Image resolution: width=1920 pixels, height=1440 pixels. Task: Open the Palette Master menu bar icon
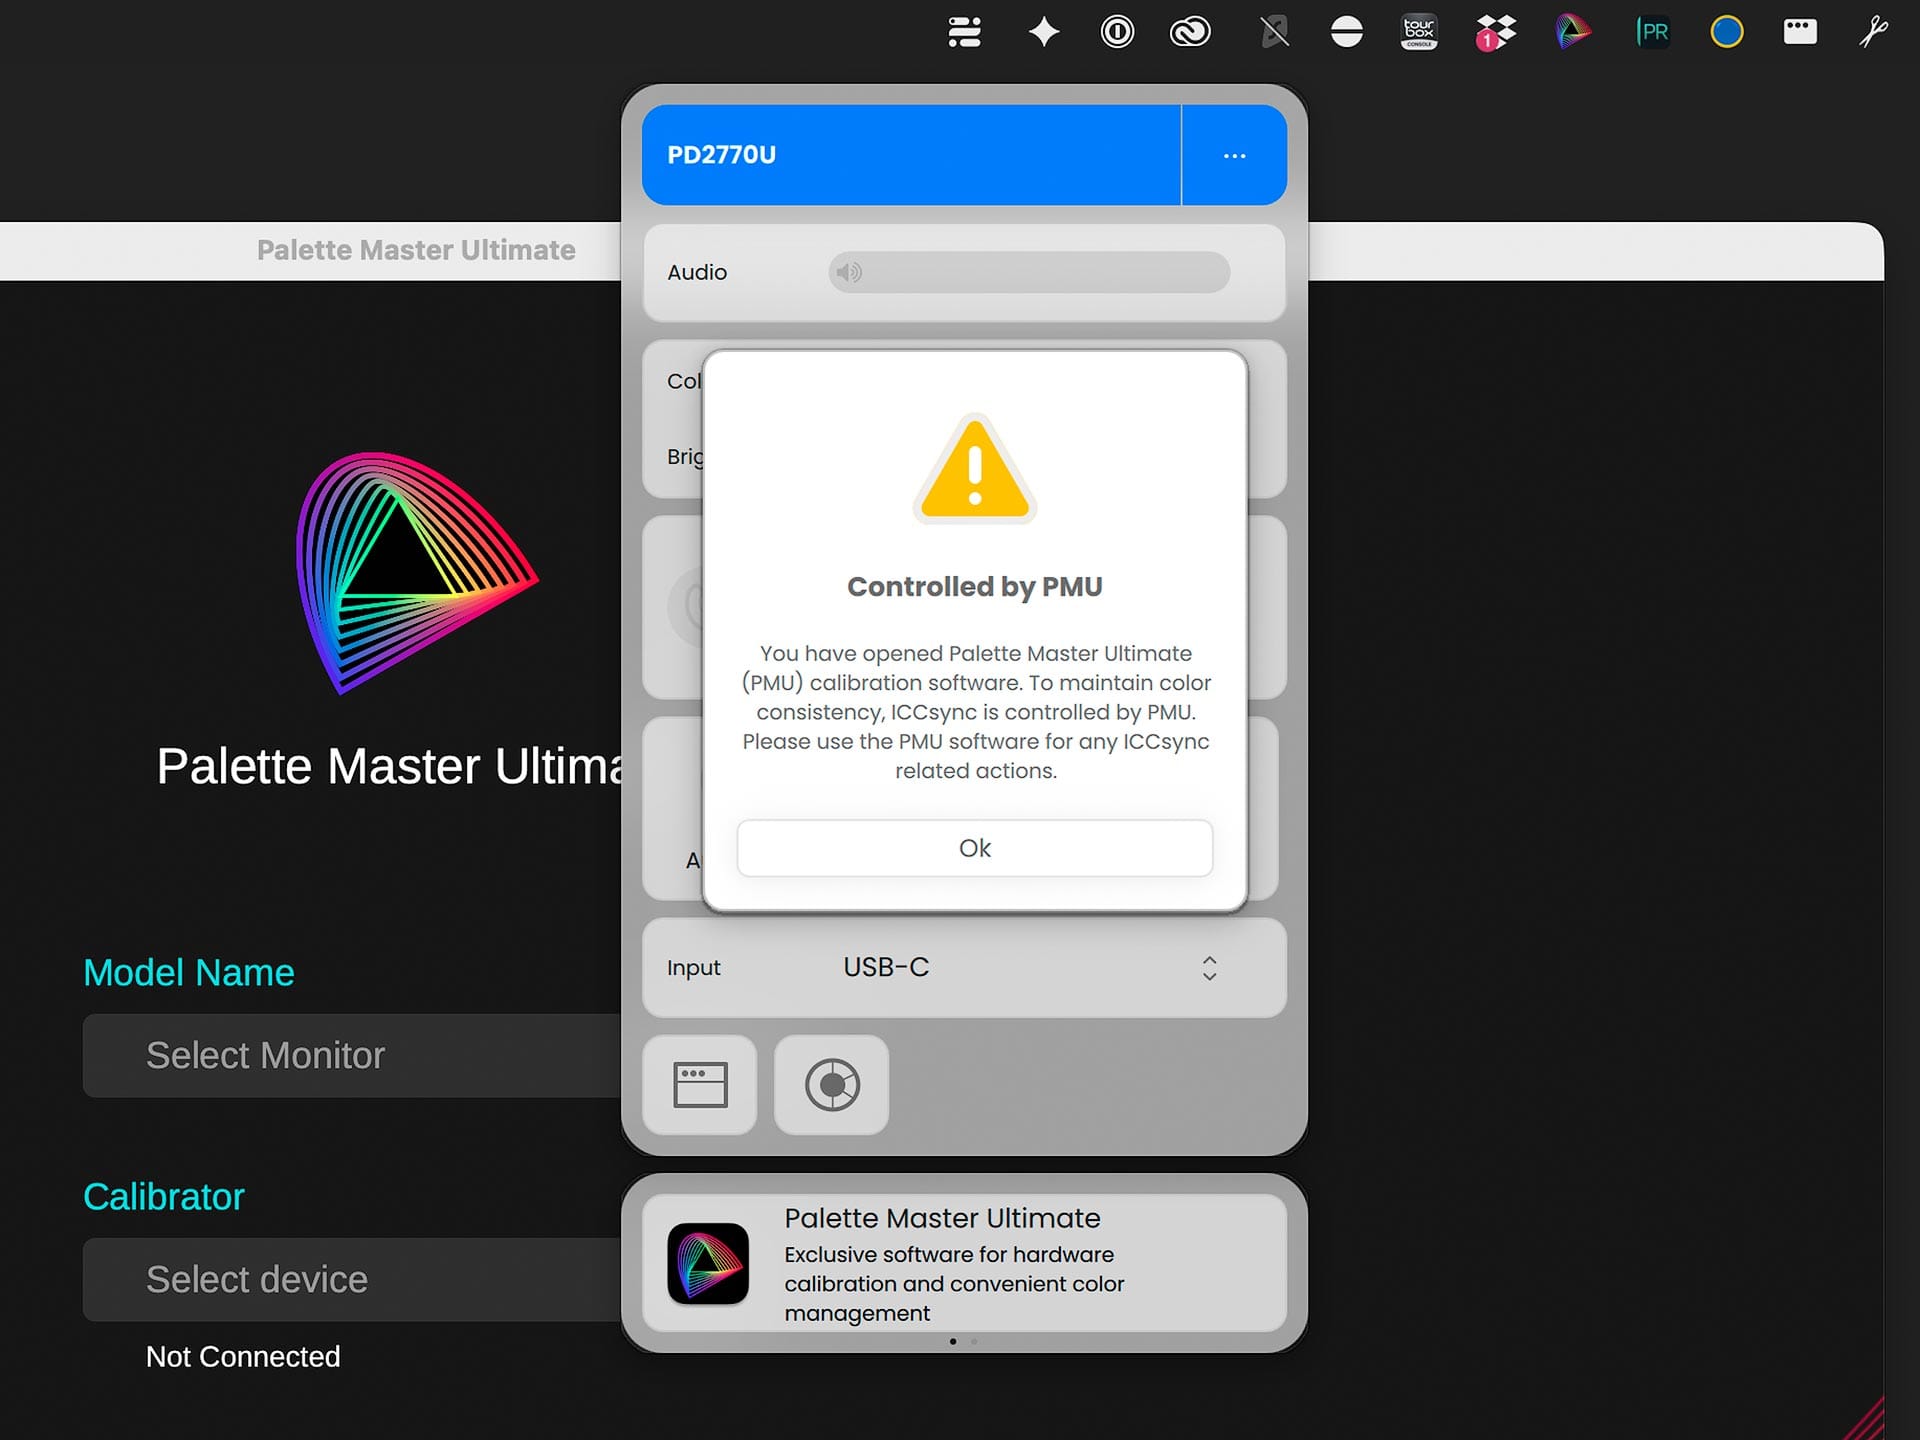click(1572, 32)
